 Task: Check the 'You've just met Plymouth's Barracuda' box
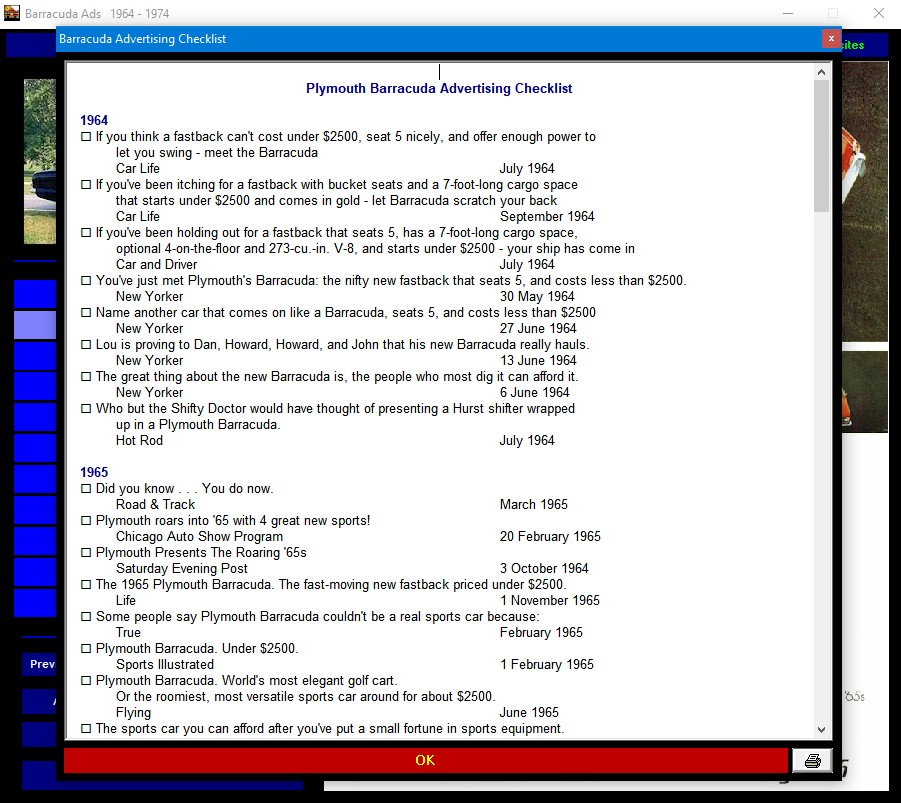(x=86, y=281)
